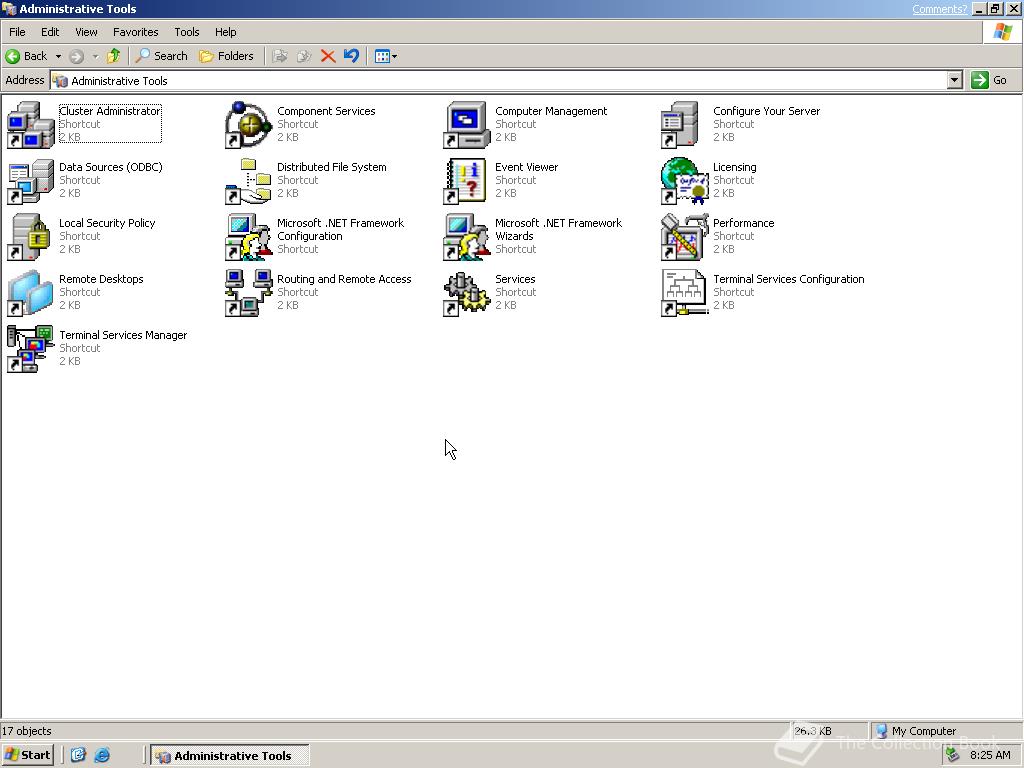Screen dimensions: 1024x768
Task: Open the Back history dropdown arrow
Action: (x=58, y=56)
